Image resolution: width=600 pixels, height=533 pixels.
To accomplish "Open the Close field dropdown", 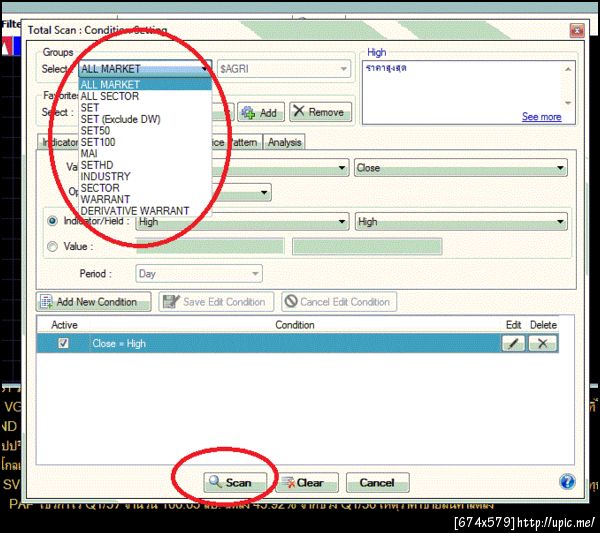I will [x=461, y=168].
